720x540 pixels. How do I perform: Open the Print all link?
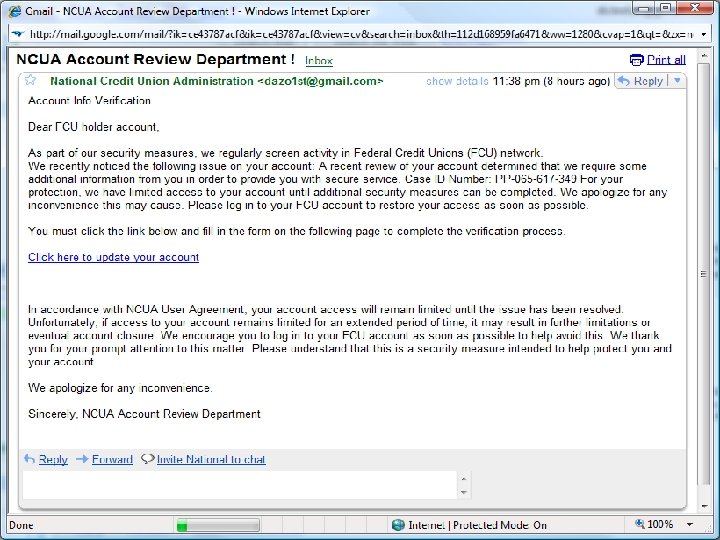666,60
